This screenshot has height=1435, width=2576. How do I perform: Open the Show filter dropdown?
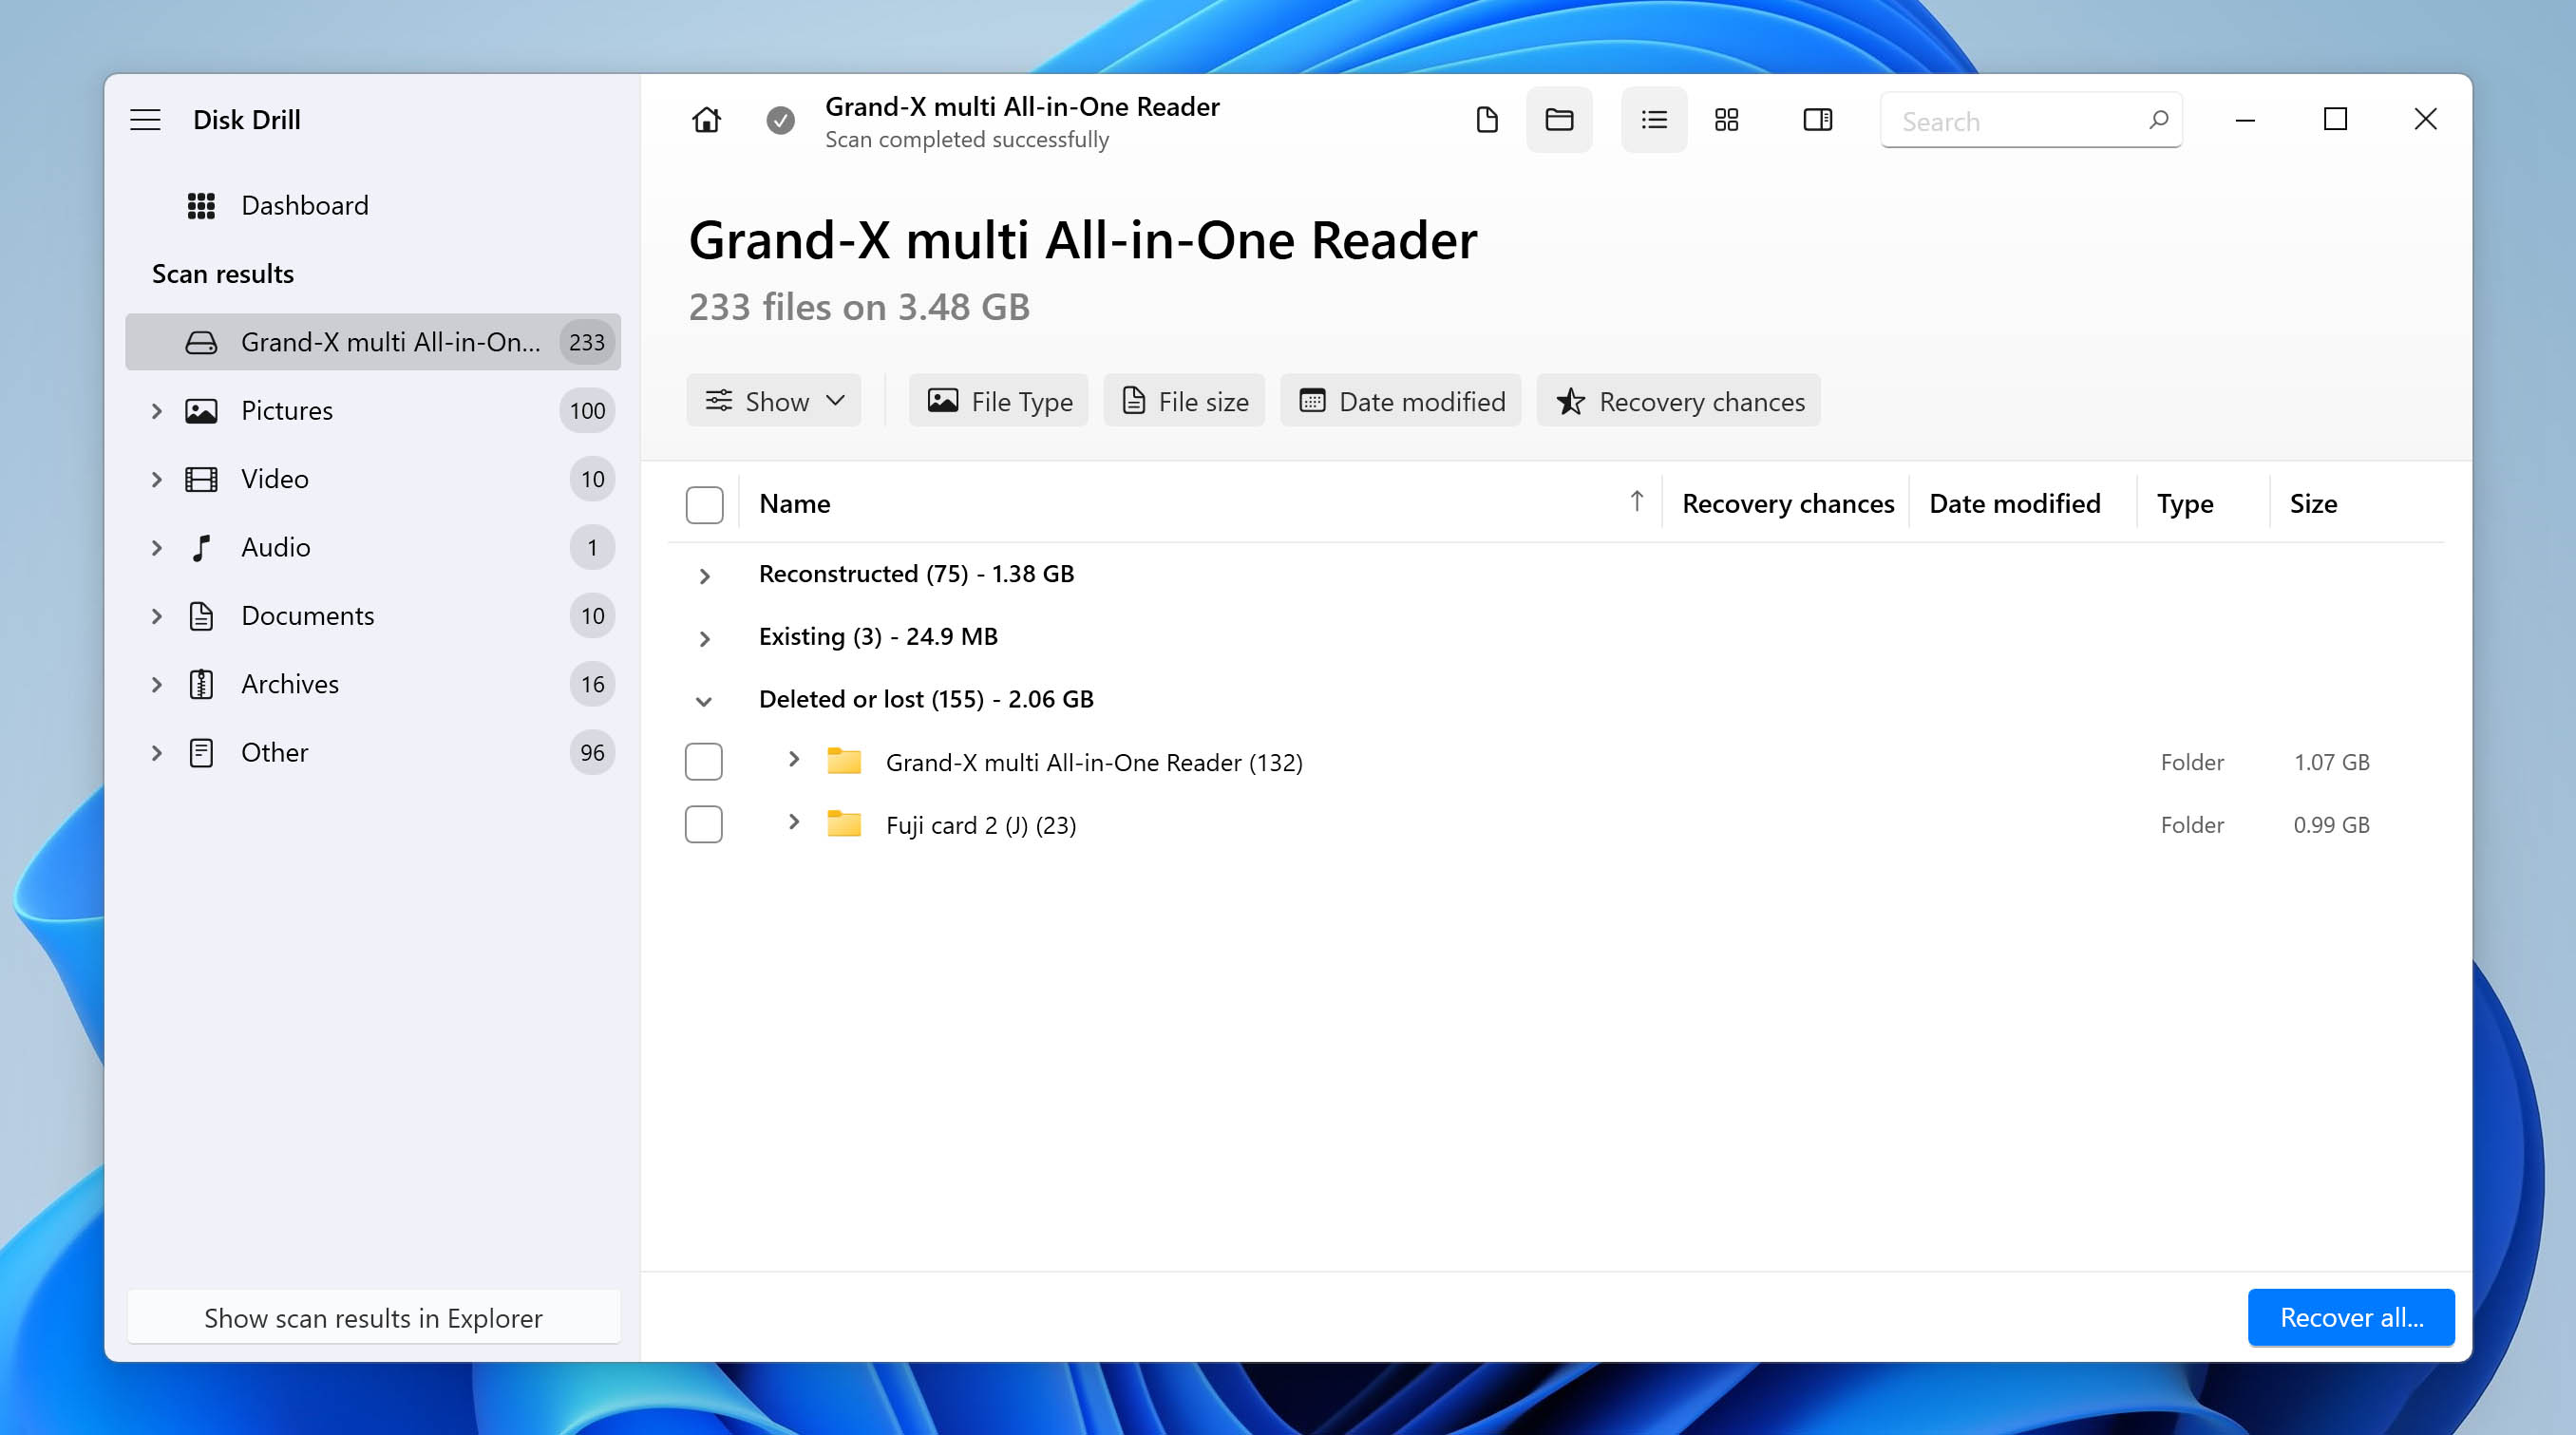point(774,401)
